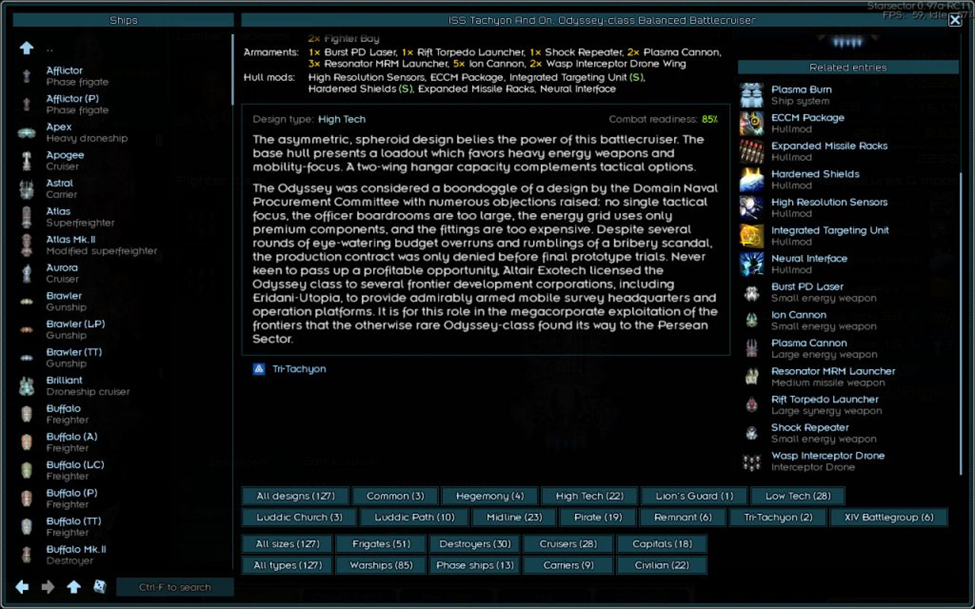Select the Hardened Shields hullmod icon
The image size is (975, 609).
[x=751, y=180]
